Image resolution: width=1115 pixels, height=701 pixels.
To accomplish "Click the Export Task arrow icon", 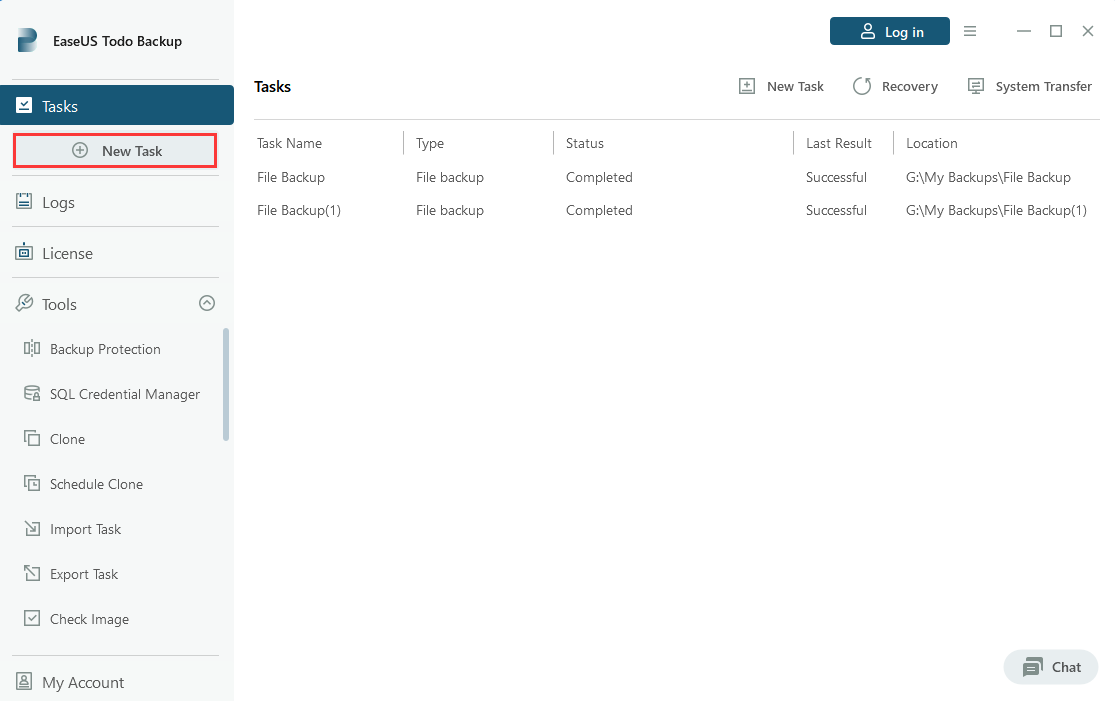I will pyautogui.click(x=32, y=573).
